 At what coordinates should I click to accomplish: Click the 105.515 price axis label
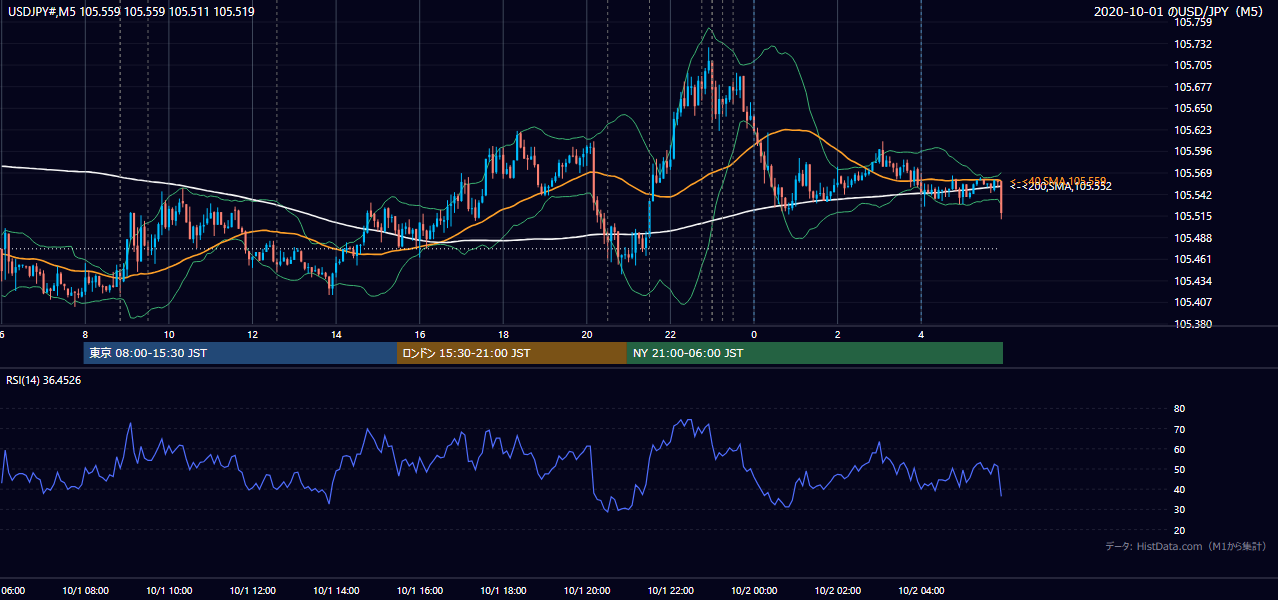click(x=1194, y=216)
